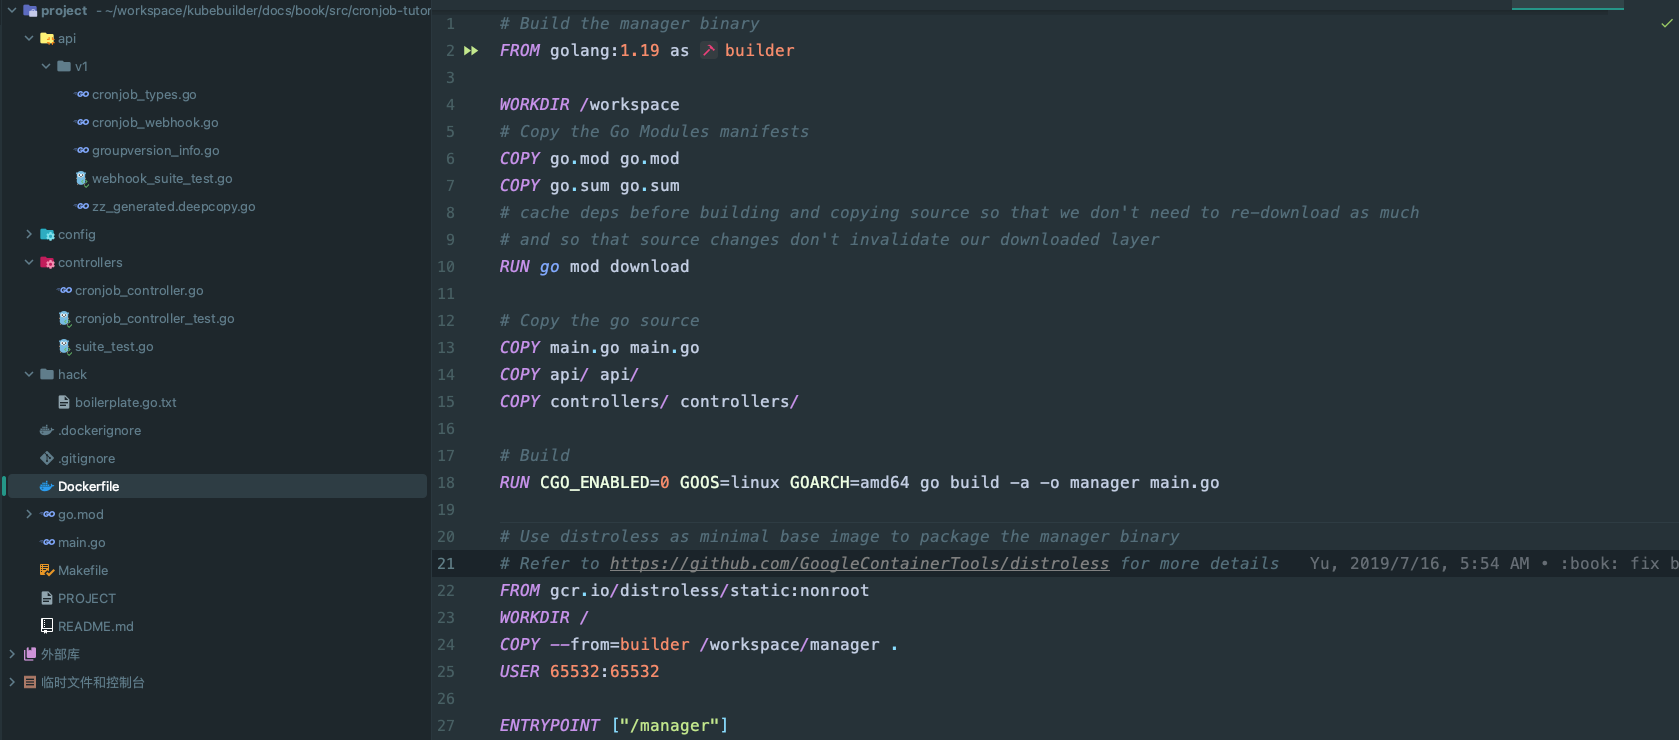Click the scratches 临时文件和控制台 icon
This screenshot has width=1679, height=740.
click(30, 682)
